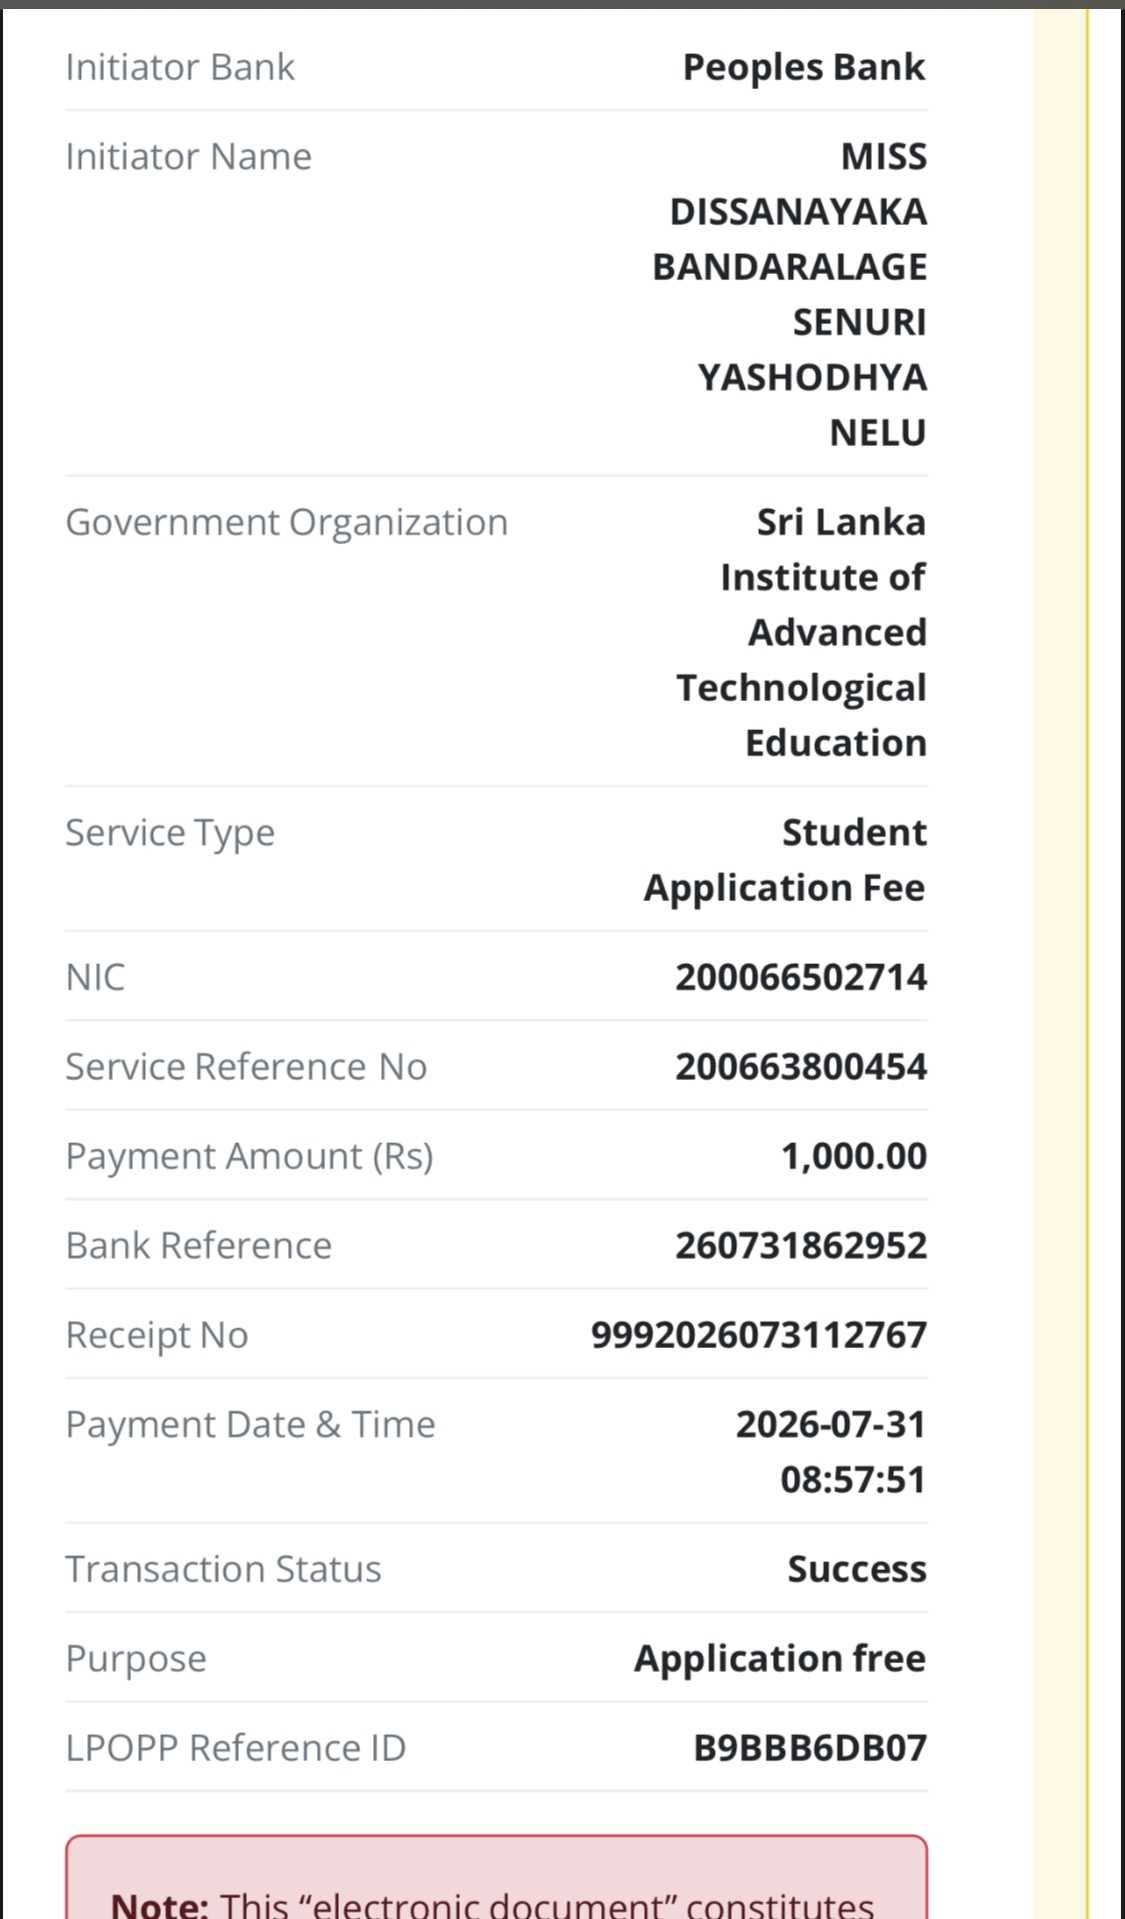This screenshot has width=1125, height=1919.
Task: Select LPOPP Reference ID B9BBB6DB07
Action: [x=810, y=1748]
